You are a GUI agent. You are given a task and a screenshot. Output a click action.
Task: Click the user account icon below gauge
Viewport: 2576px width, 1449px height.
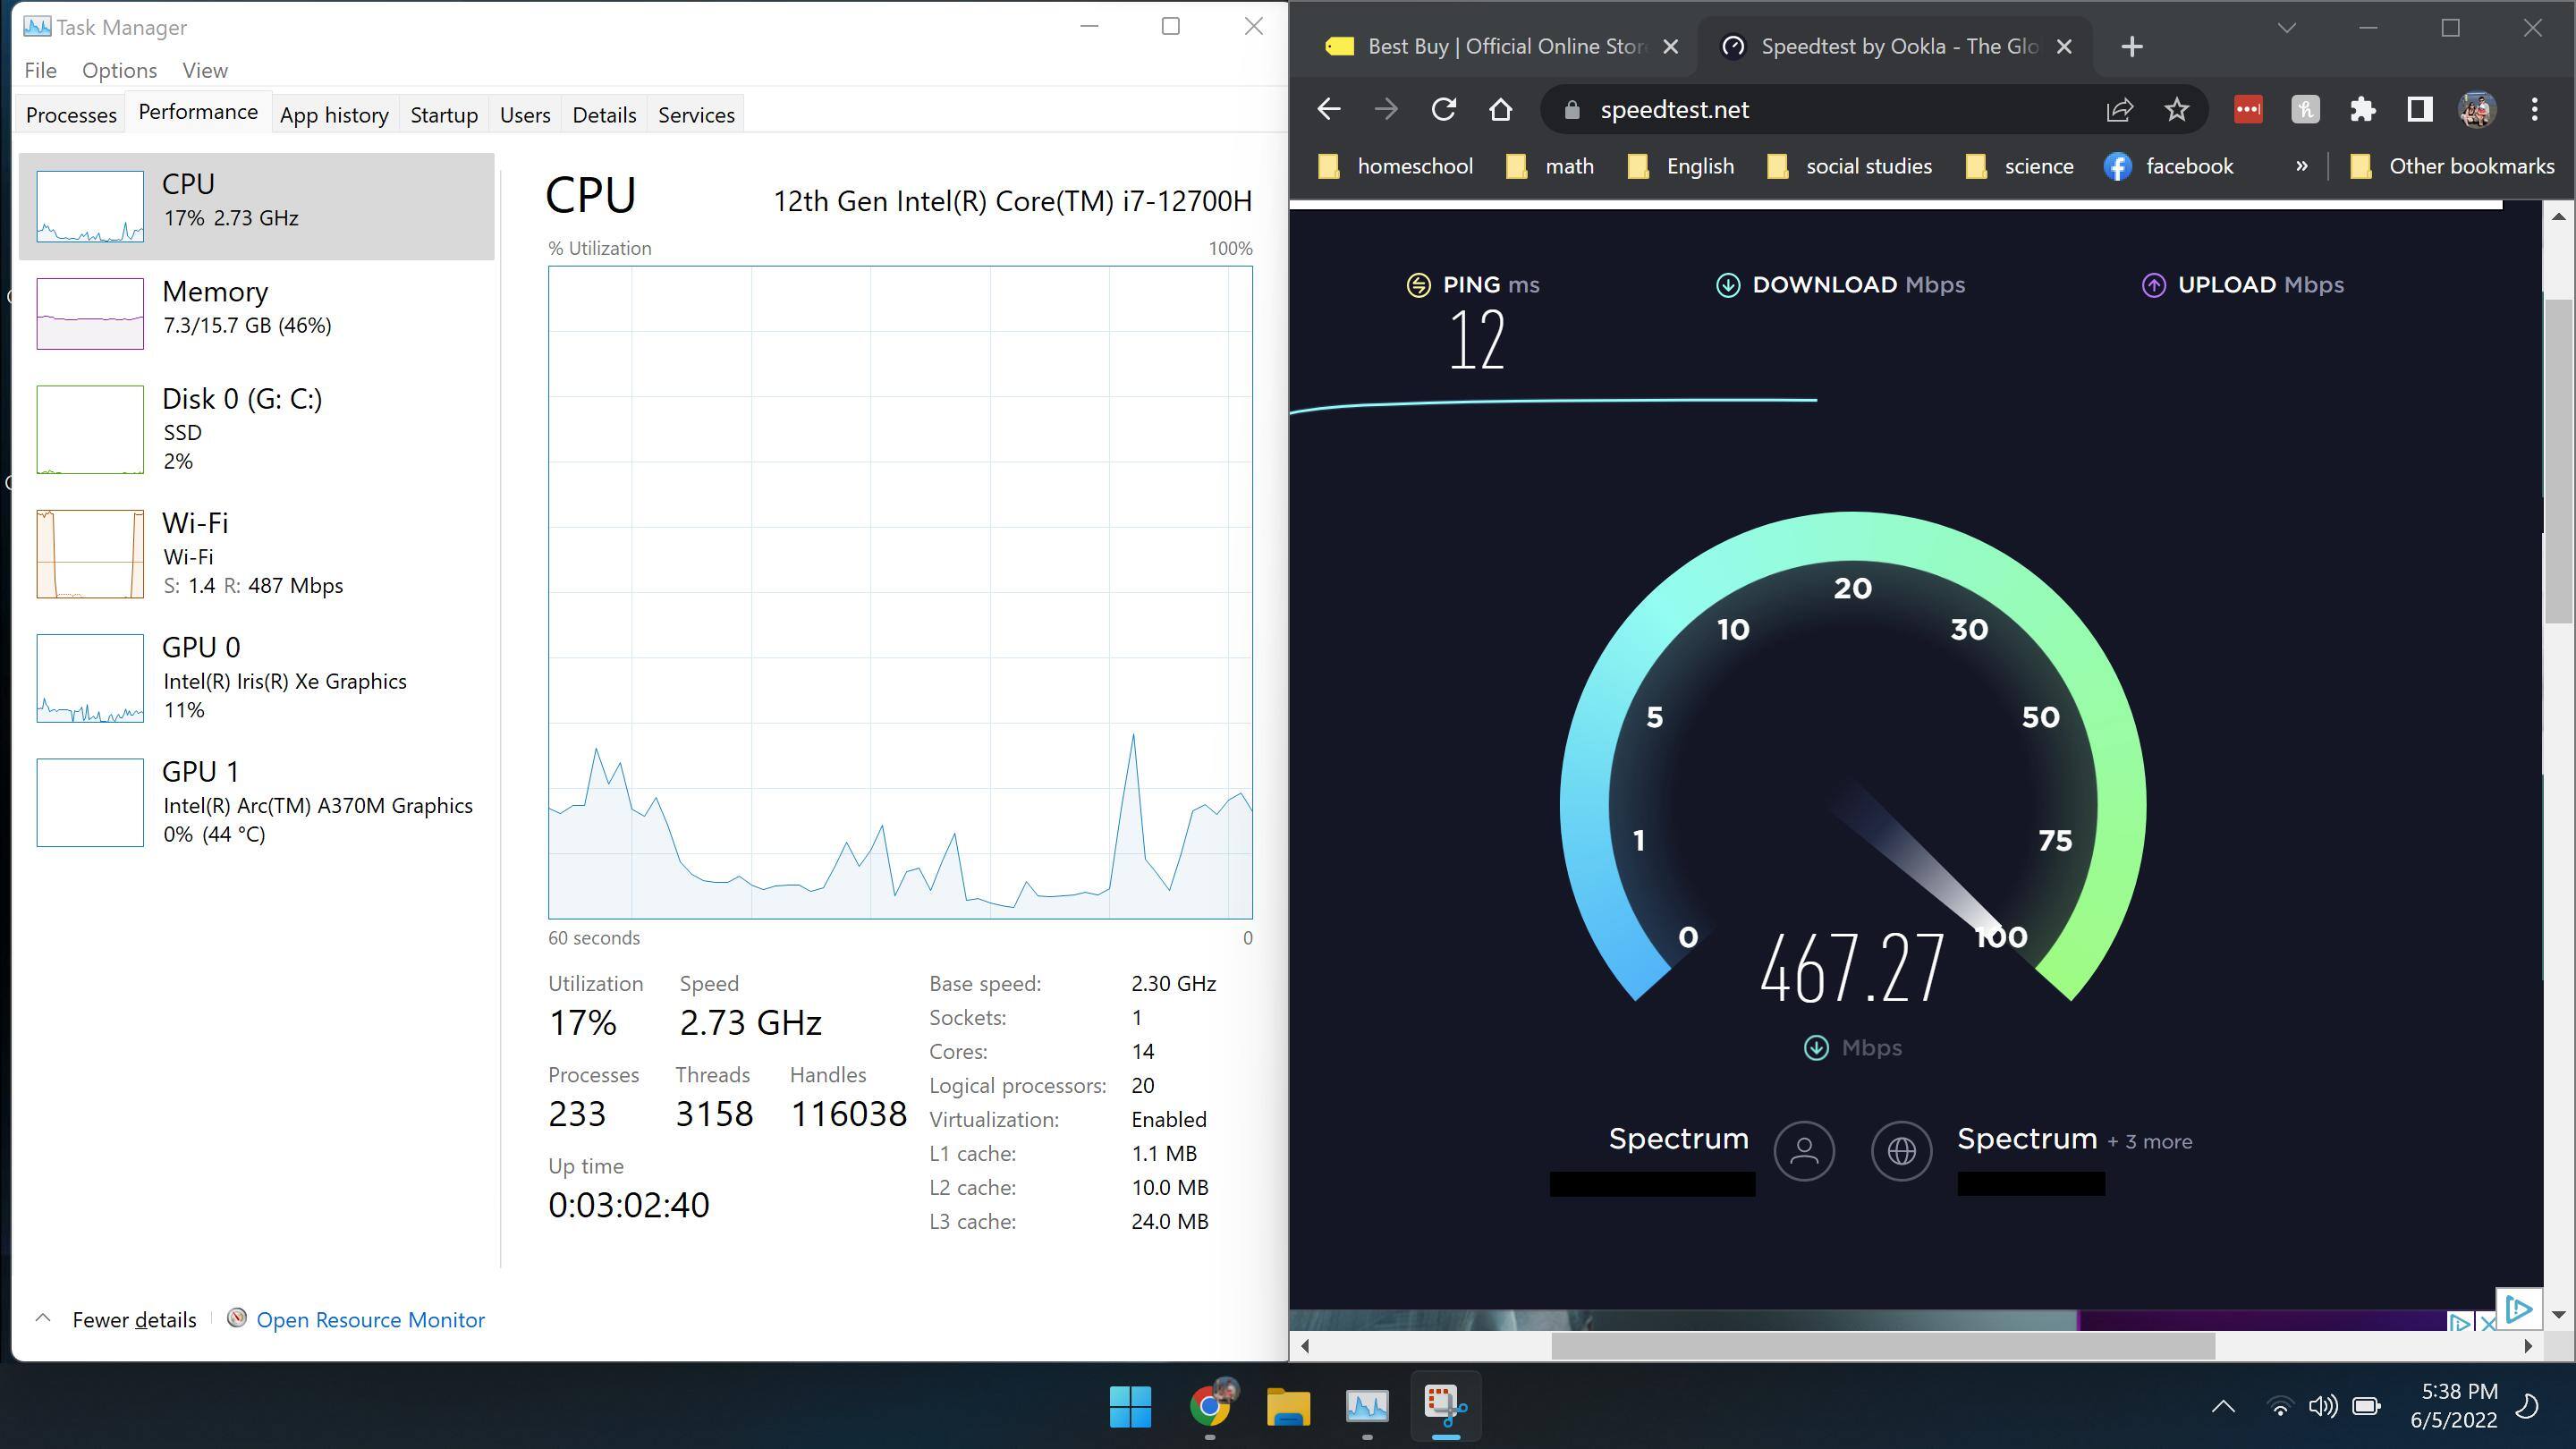(1803, 1151)
